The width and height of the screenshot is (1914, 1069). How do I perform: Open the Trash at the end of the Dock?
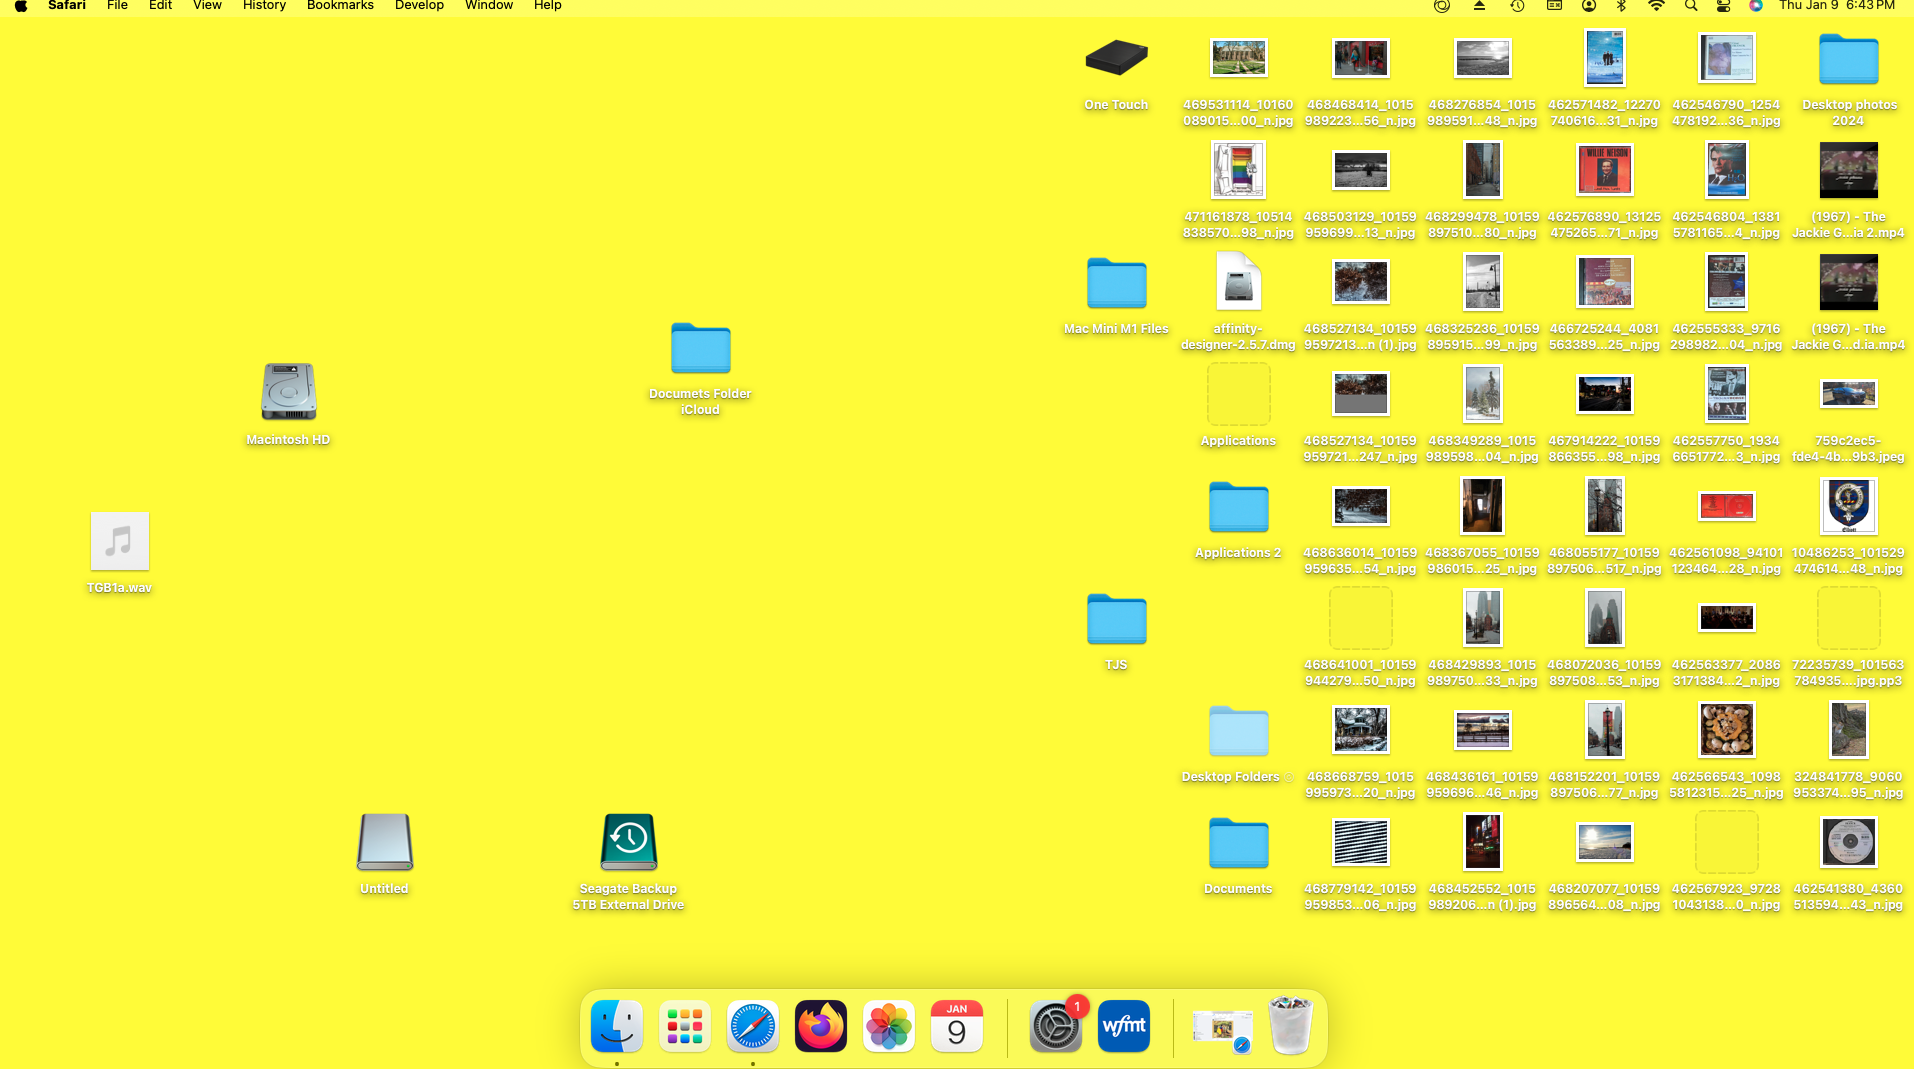1289,1026
